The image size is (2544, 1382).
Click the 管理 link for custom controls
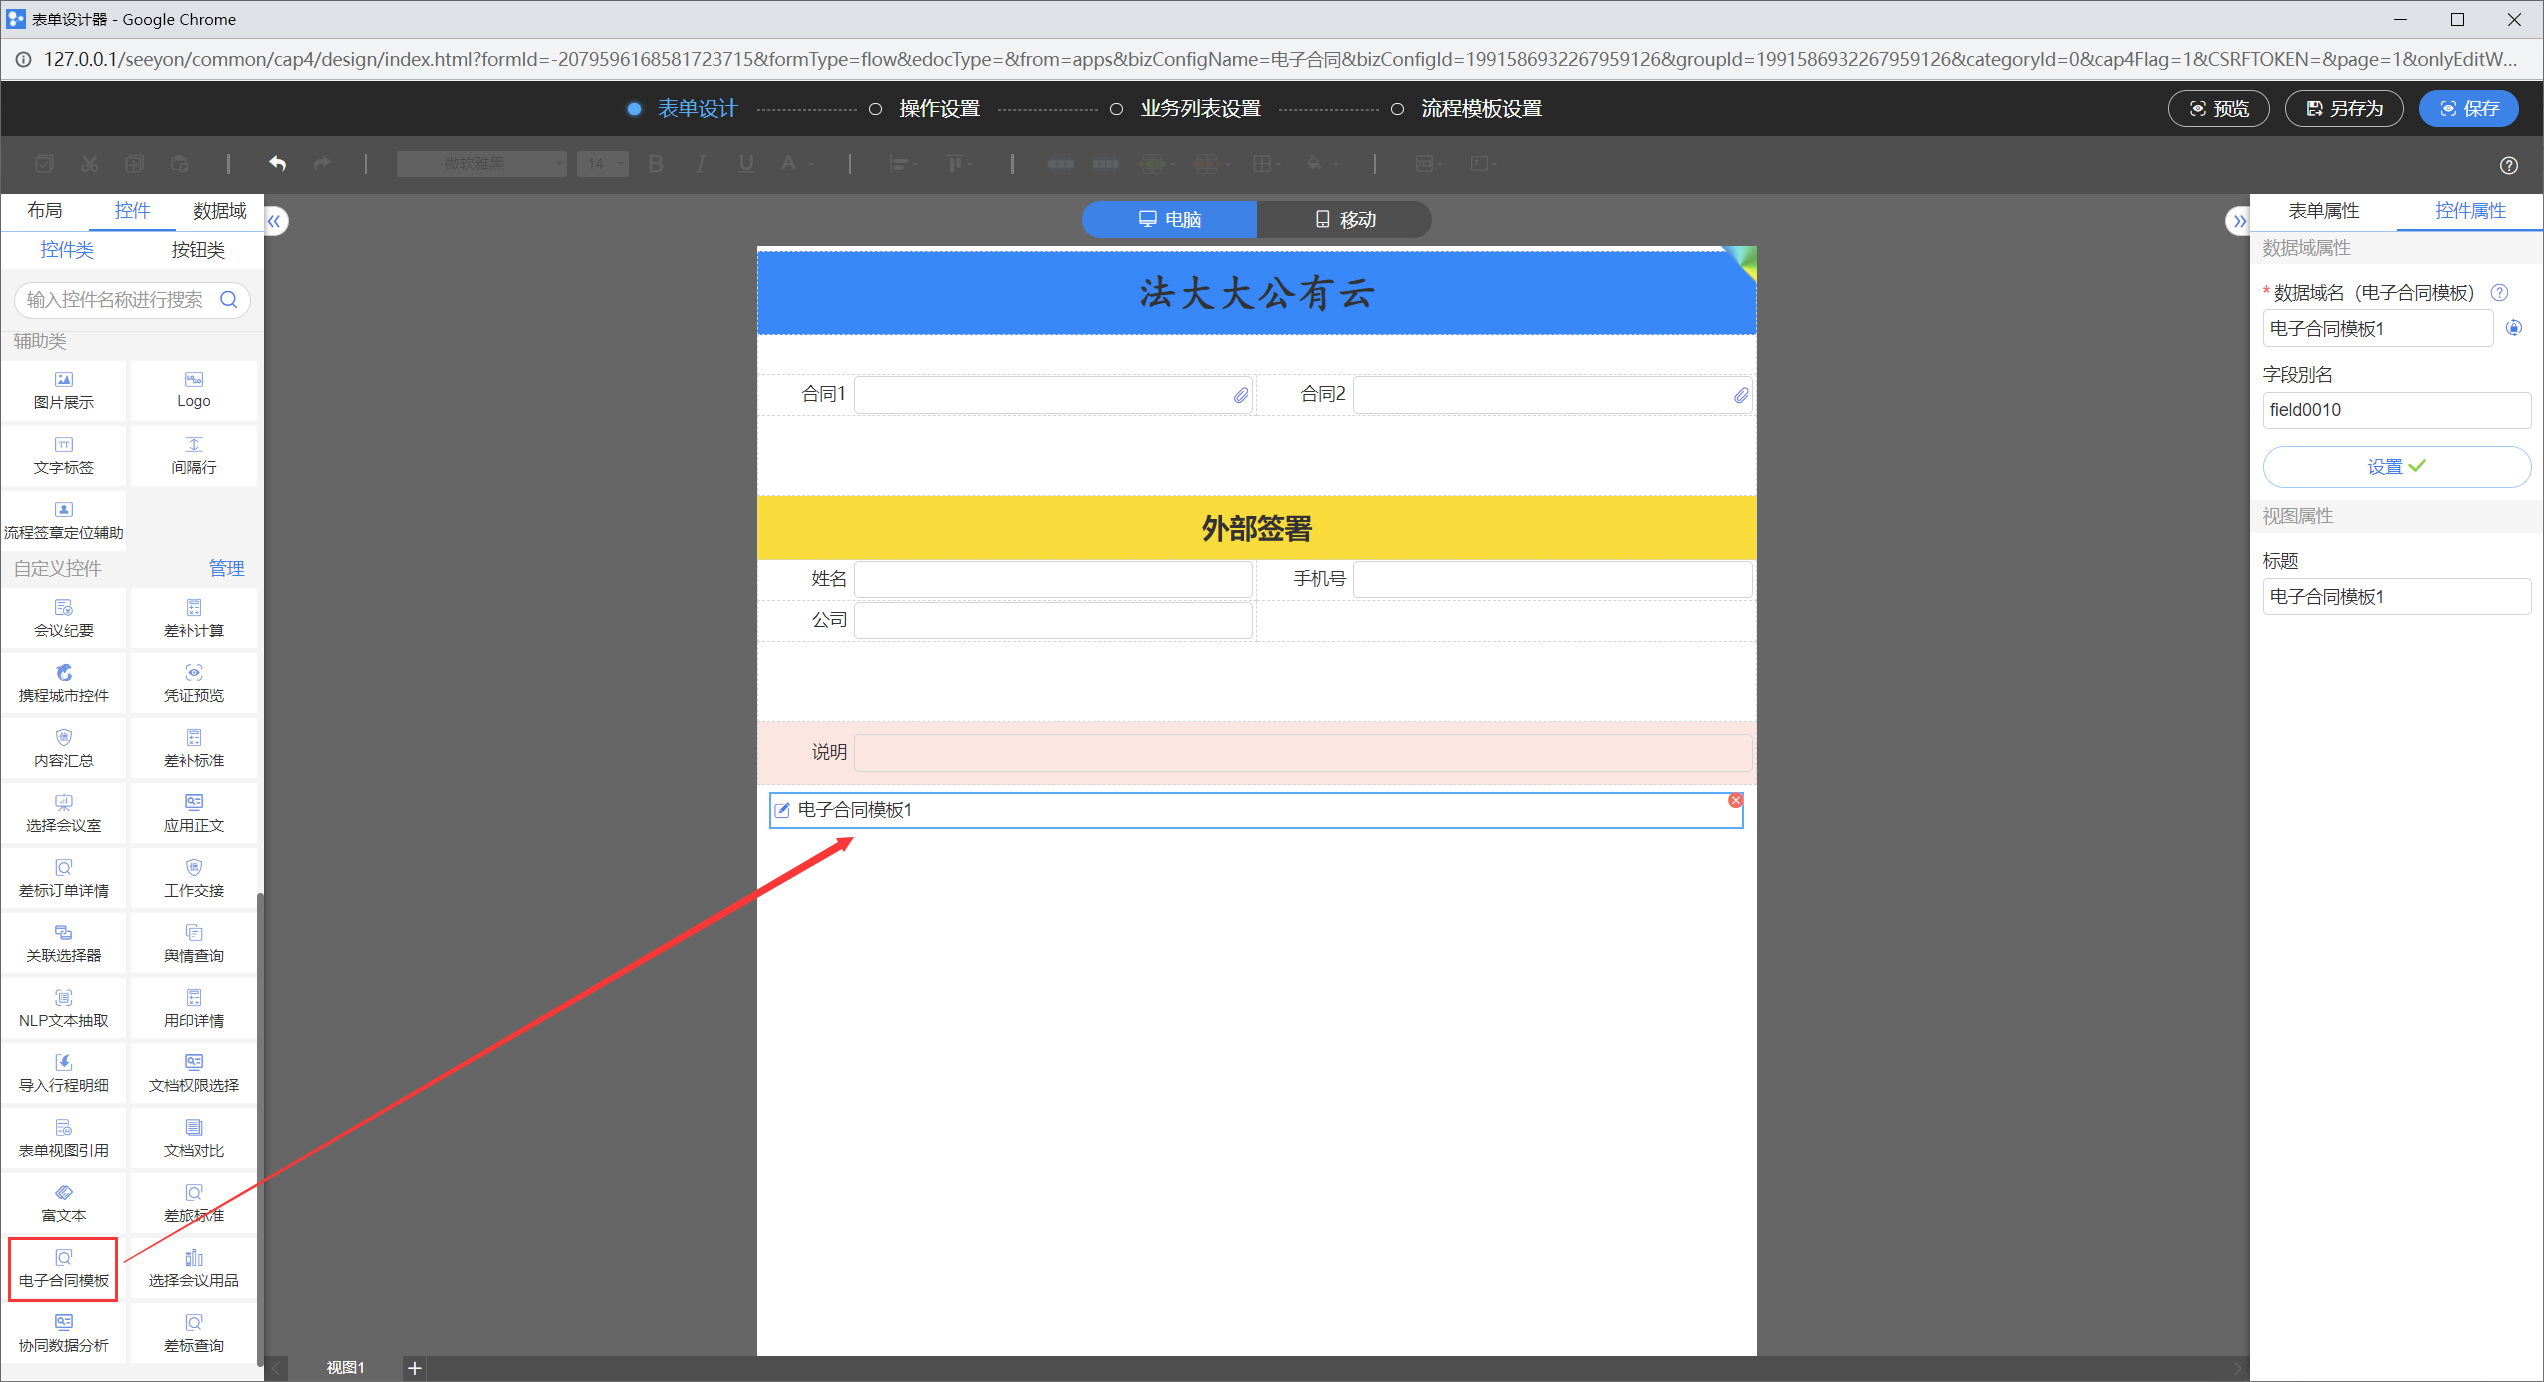[x=226, y=568]
